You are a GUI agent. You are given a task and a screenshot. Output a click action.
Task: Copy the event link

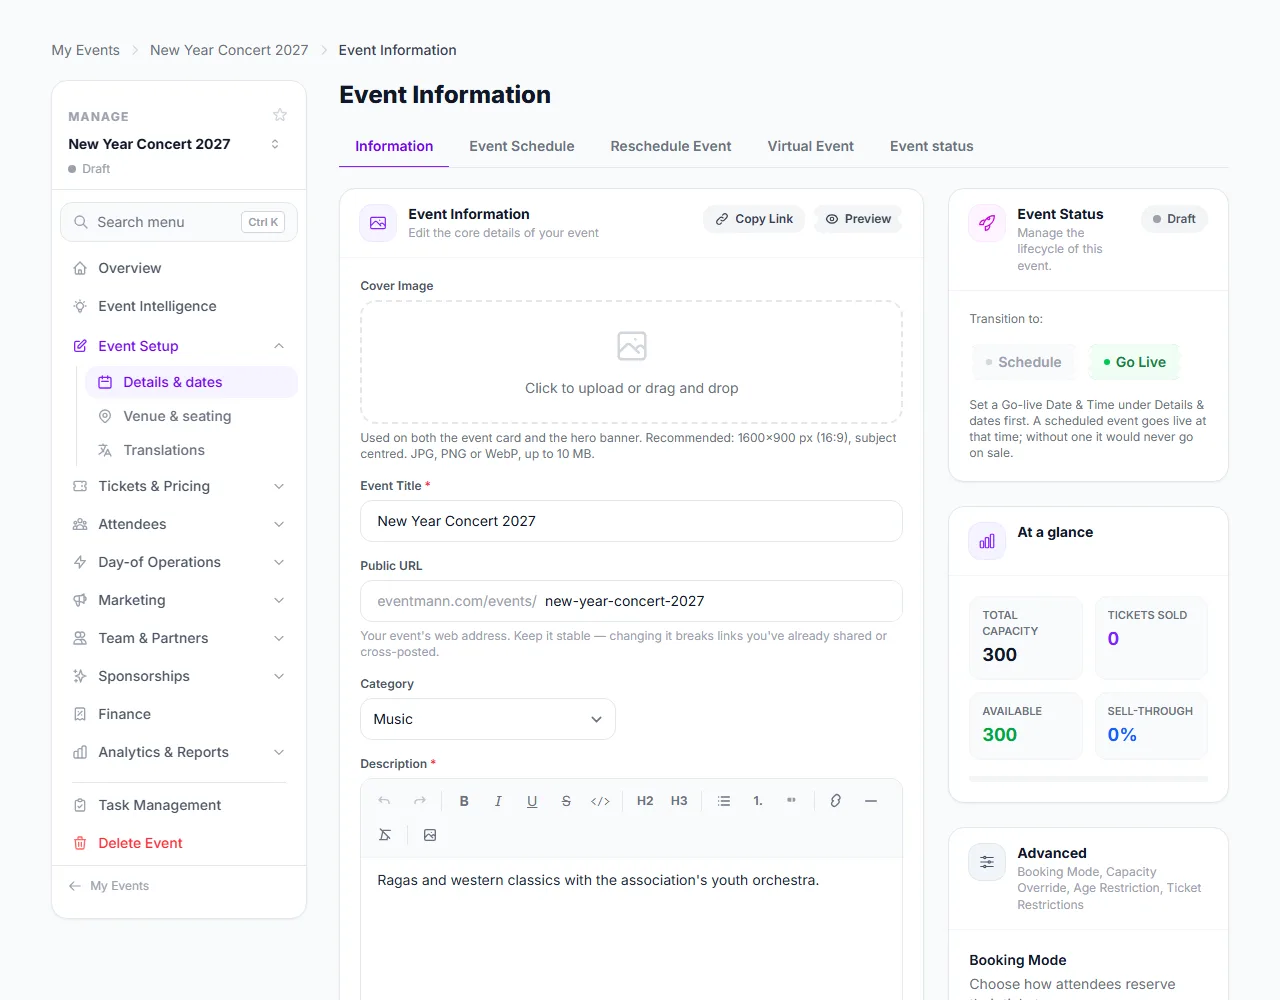(x=755, y=219)
